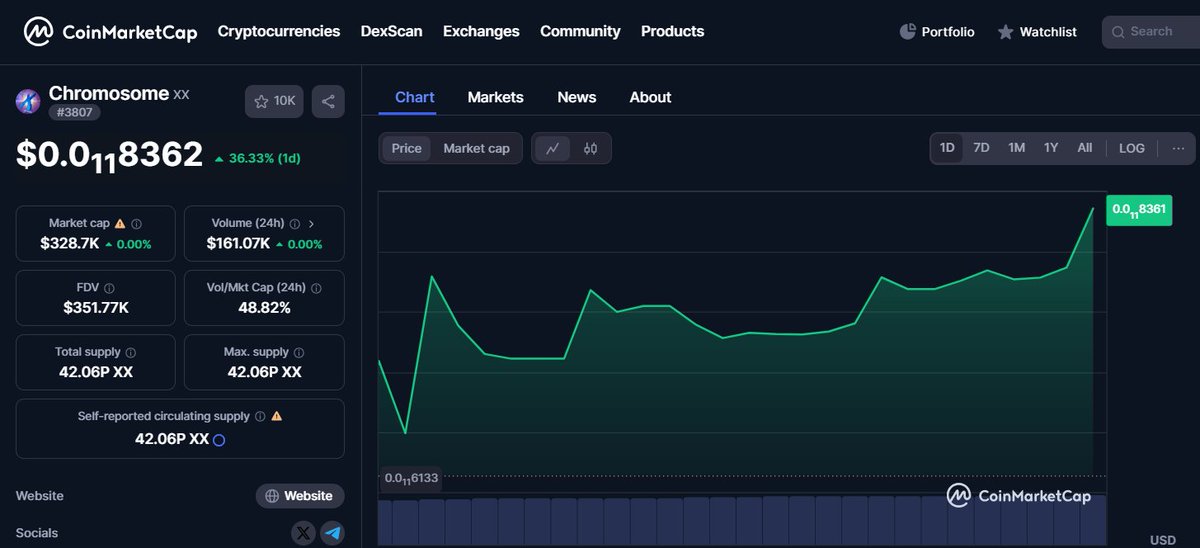1200x548 pixels.
Task: Click the 48.82% Vol/Mkt Cap value
Action: [264, 307]
